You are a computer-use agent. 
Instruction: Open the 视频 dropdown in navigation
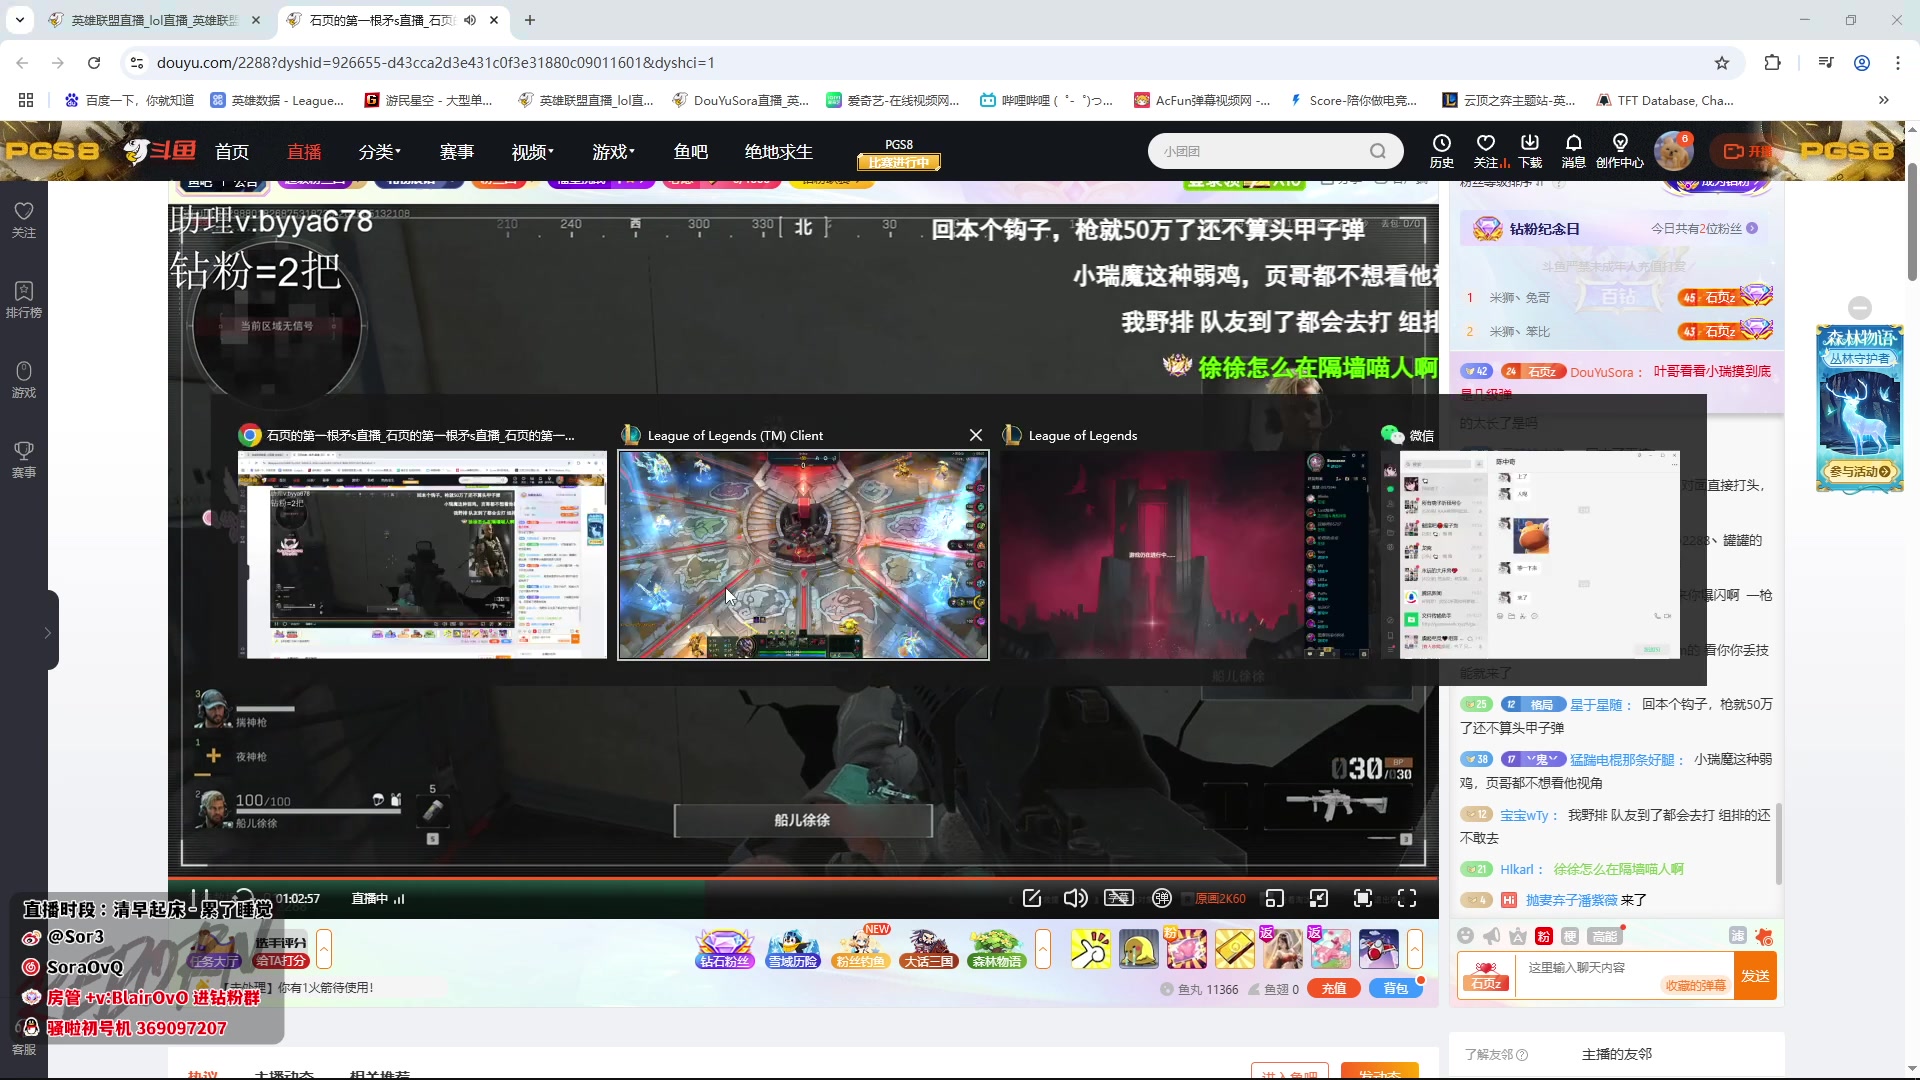(x=533, y=152)
